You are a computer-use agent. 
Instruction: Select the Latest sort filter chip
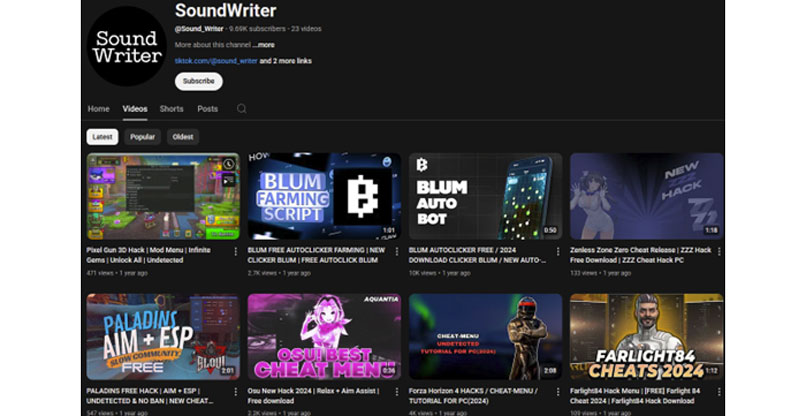click(102, 137)
